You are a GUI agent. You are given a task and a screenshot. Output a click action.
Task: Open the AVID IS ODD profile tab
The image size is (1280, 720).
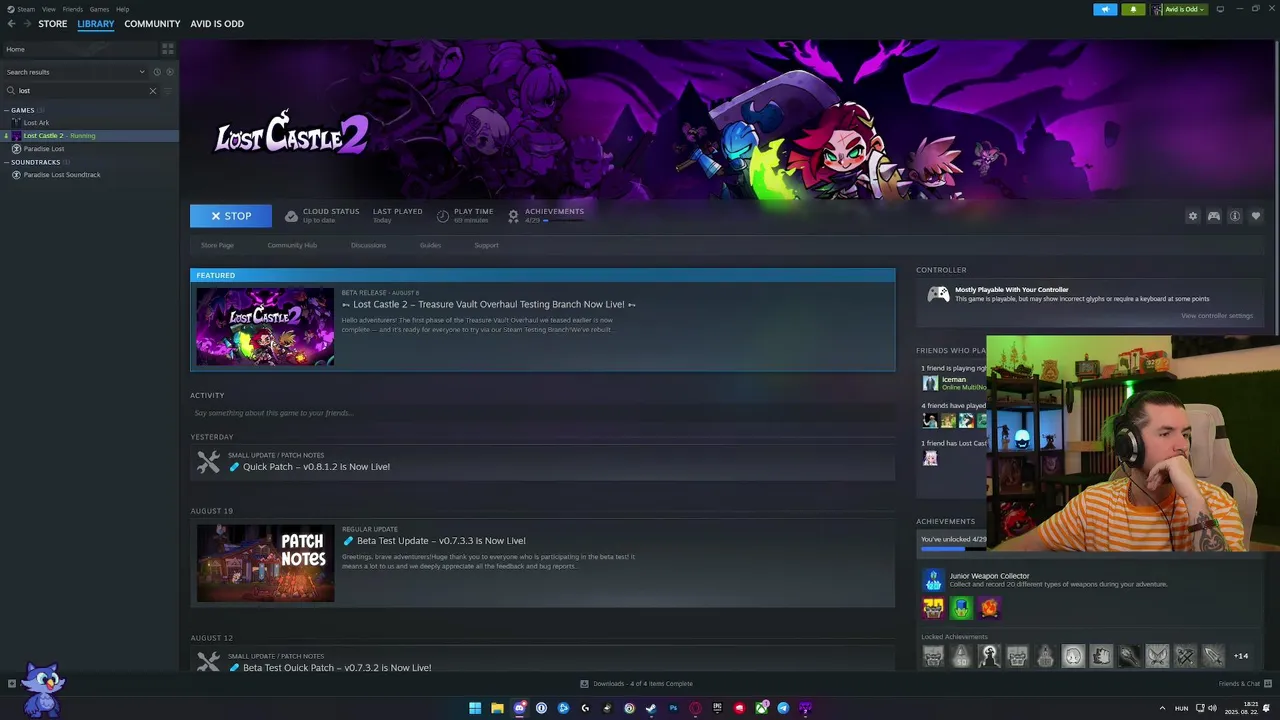[217, 24]
